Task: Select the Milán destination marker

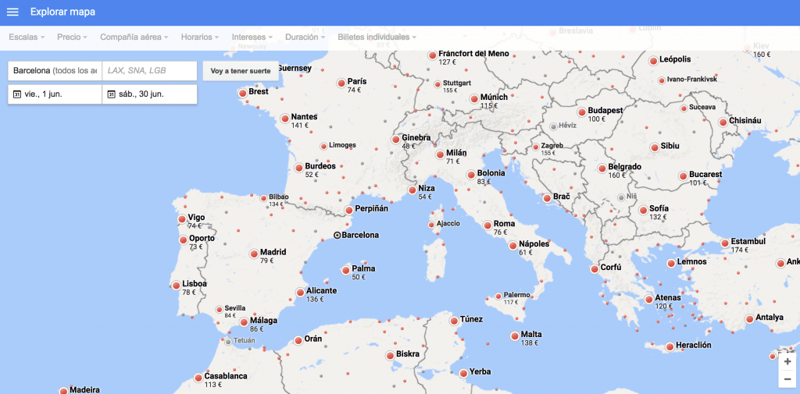Action: (440, 155)
